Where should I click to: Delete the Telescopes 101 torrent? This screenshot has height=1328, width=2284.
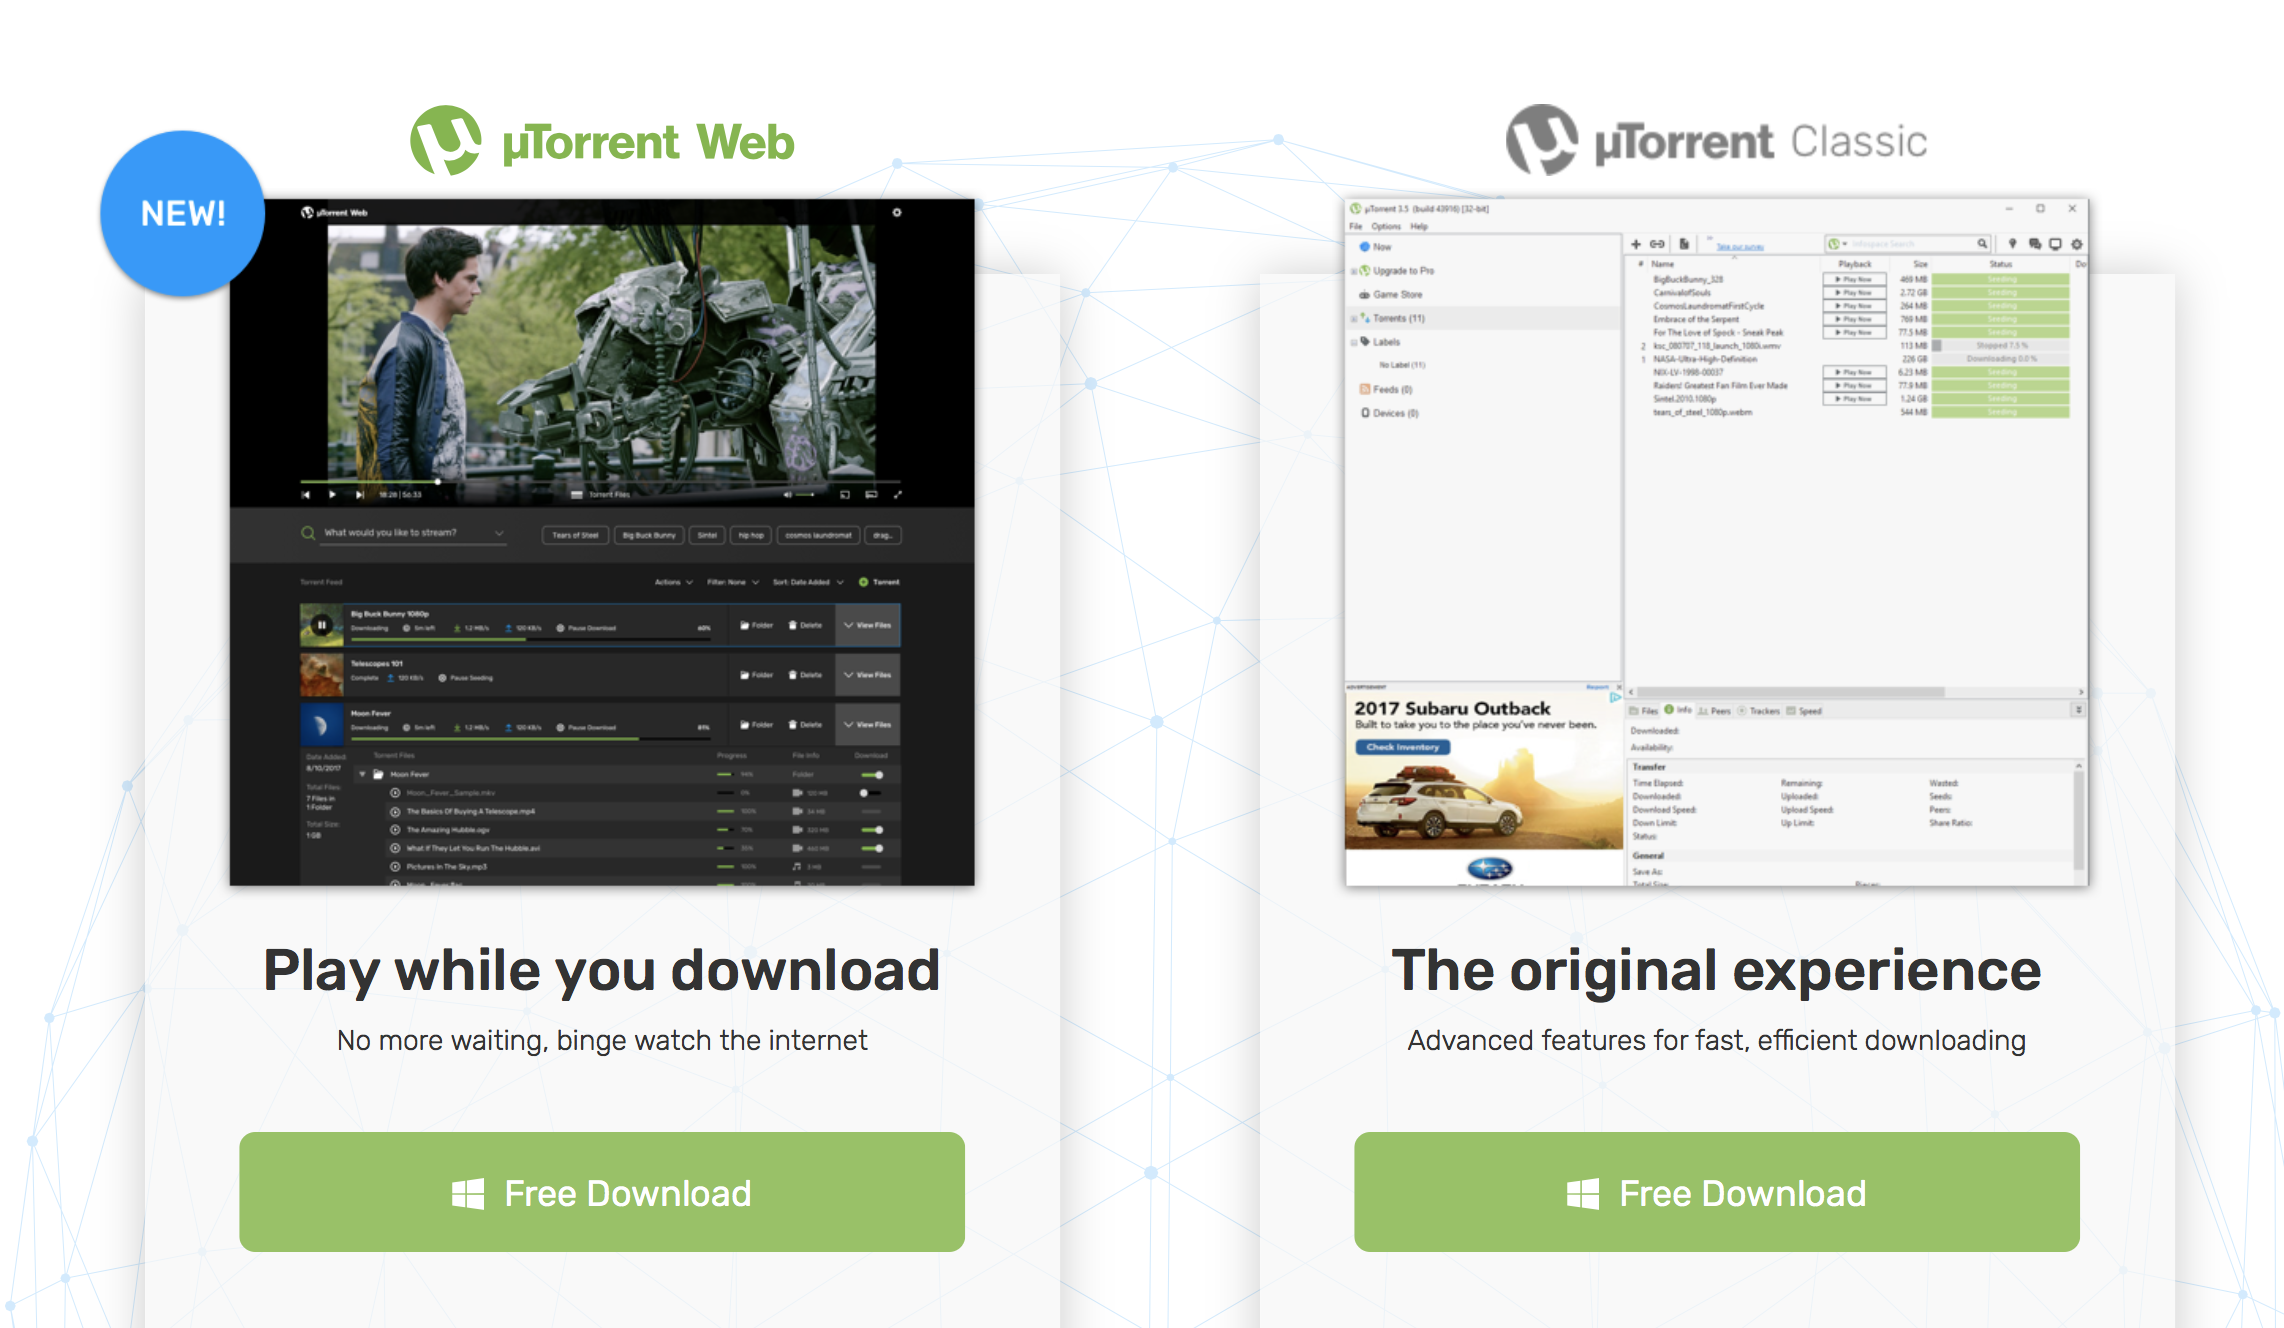(x=806, y=675)
